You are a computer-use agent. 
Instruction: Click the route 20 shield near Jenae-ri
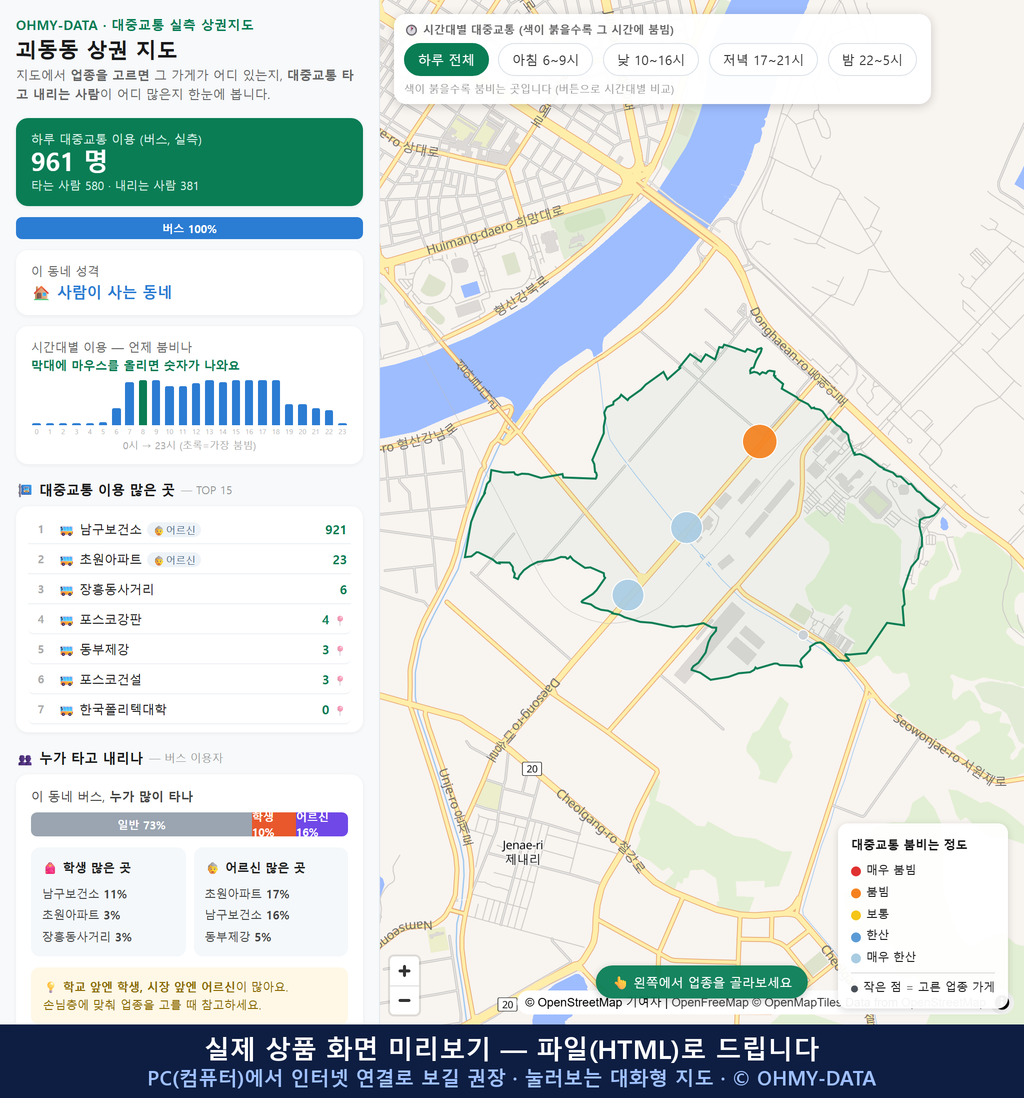coord(532,769)
